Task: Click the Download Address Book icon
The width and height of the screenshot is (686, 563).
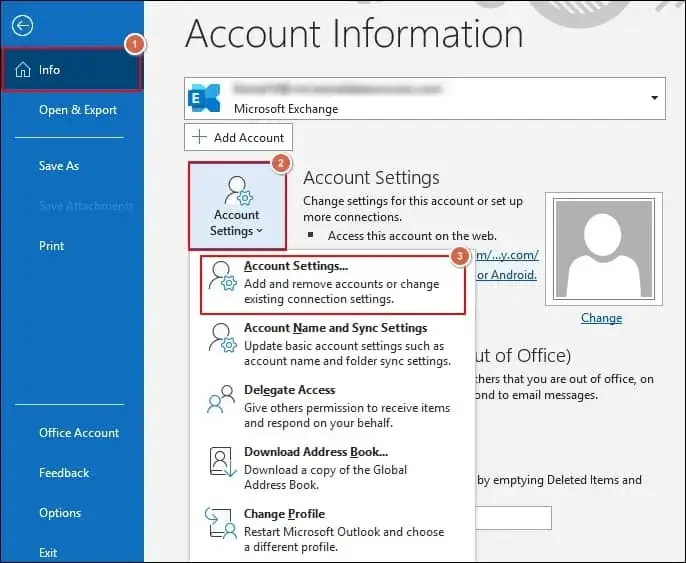Action: point(222,462)
